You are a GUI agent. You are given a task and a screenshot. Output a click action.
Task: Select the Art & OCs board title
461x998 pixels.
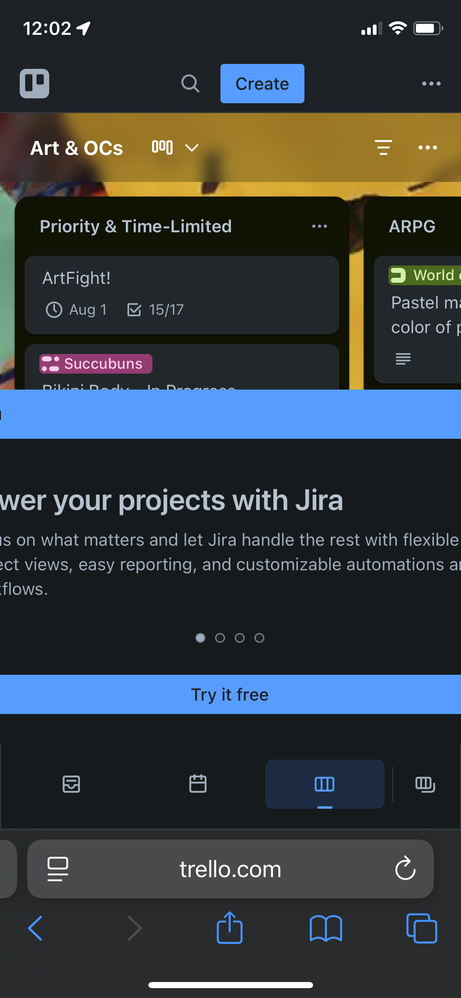[x=76, y=148]
